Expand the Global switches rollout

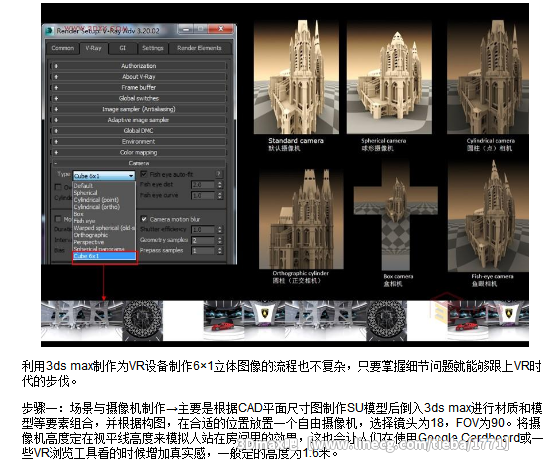point(139,98)
